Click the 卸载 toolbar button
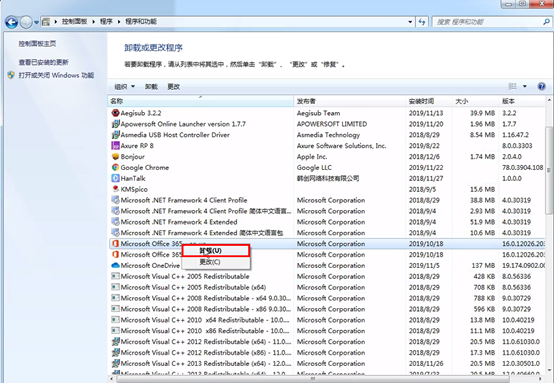 click(151, 87)
